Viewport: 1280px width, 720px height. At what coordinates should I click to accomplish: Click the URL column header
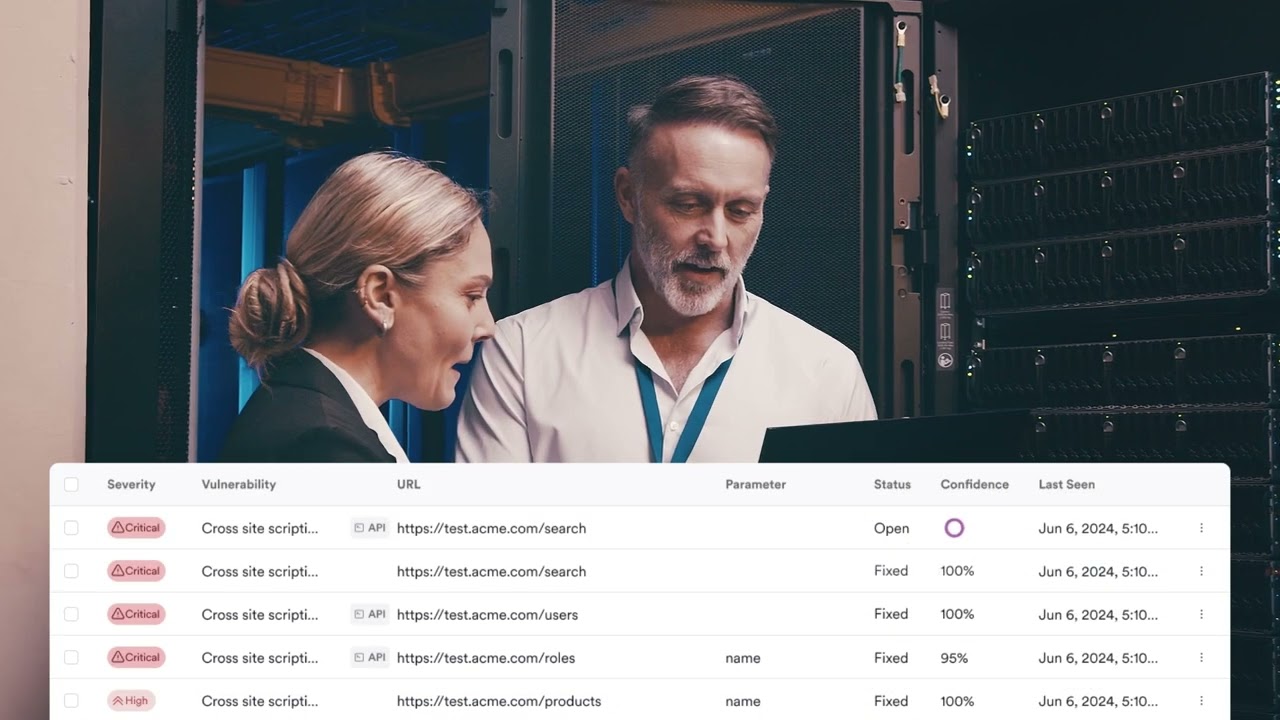[408, 484]
